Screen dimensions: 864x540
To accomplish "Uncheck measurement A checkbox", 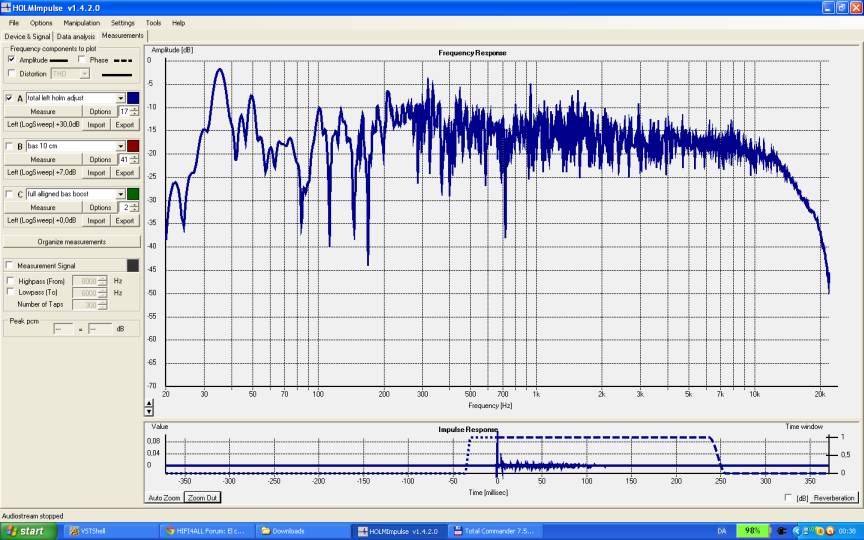I will (x=9, y=98).
